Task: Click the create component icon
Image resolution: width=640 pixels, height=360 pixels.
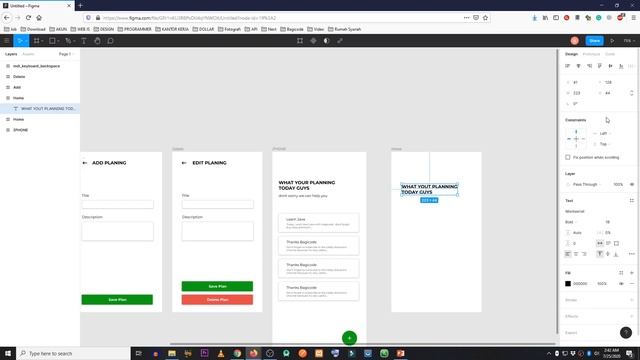Action: pos(313,41)
